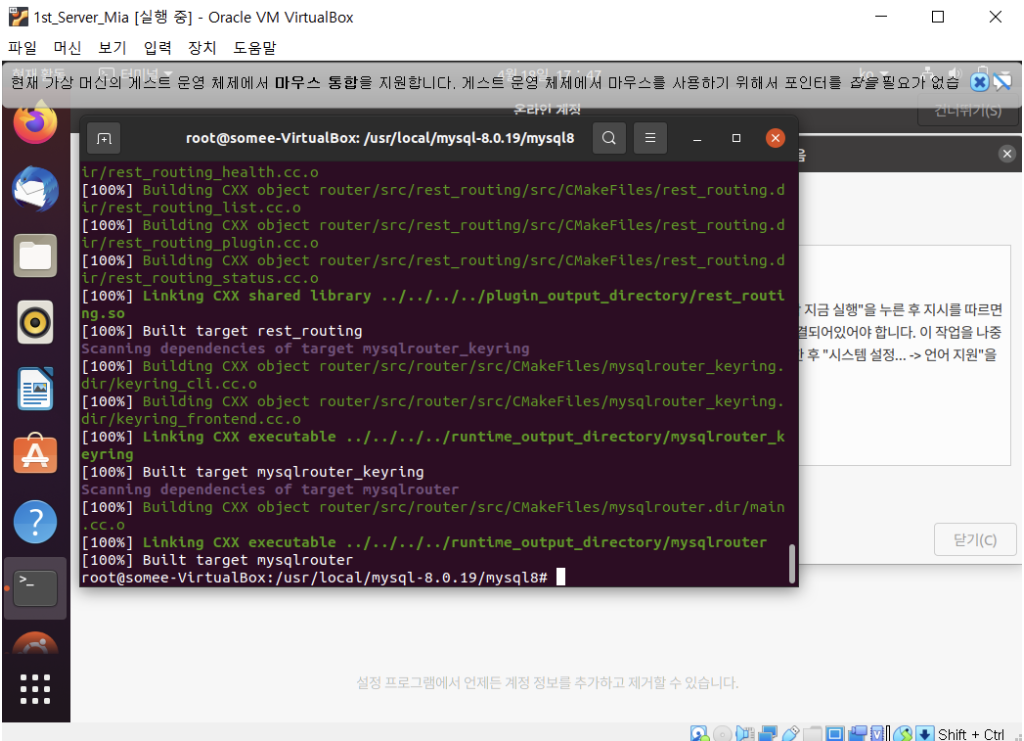The image size is (1024, 741).
Task: Close the terminal with the red X
Action: point(775,138)
